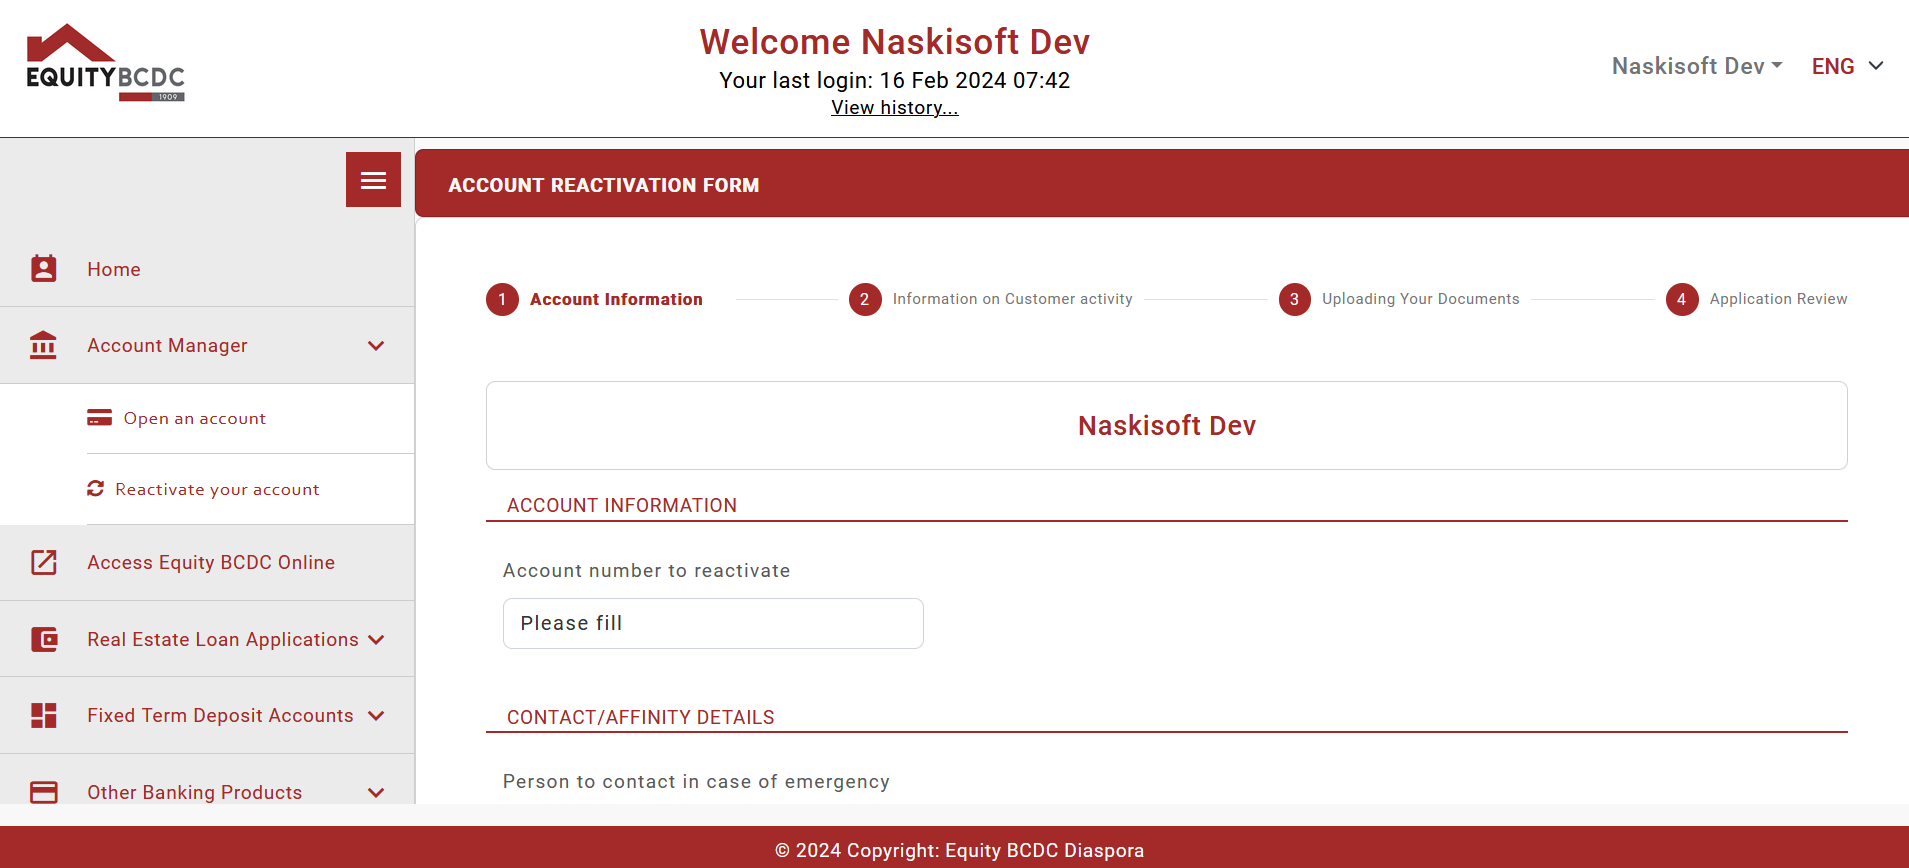This screenshot has width=1909, height=868.
Task: Collapse the Account Manager chevron
Action: 376,345
